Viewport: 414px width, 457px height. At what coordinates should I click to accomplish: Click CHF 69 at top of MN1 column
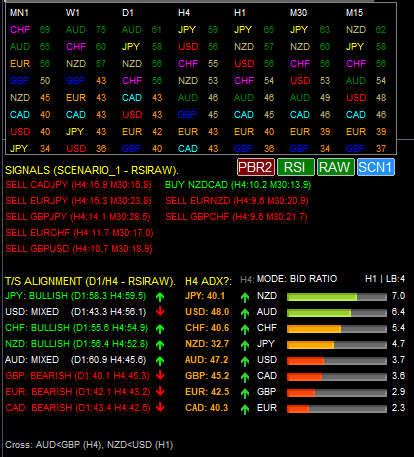pos(30,30)
